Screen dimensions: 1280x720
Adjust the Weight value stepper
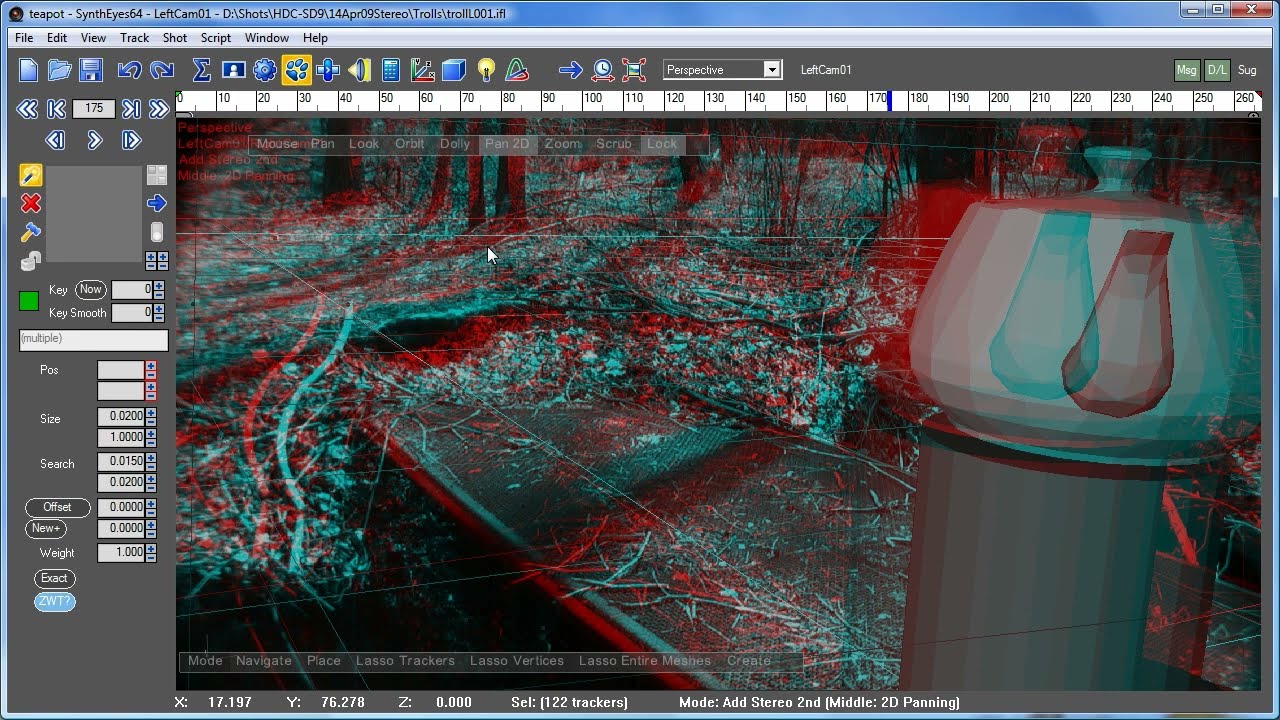pos(151,553)
